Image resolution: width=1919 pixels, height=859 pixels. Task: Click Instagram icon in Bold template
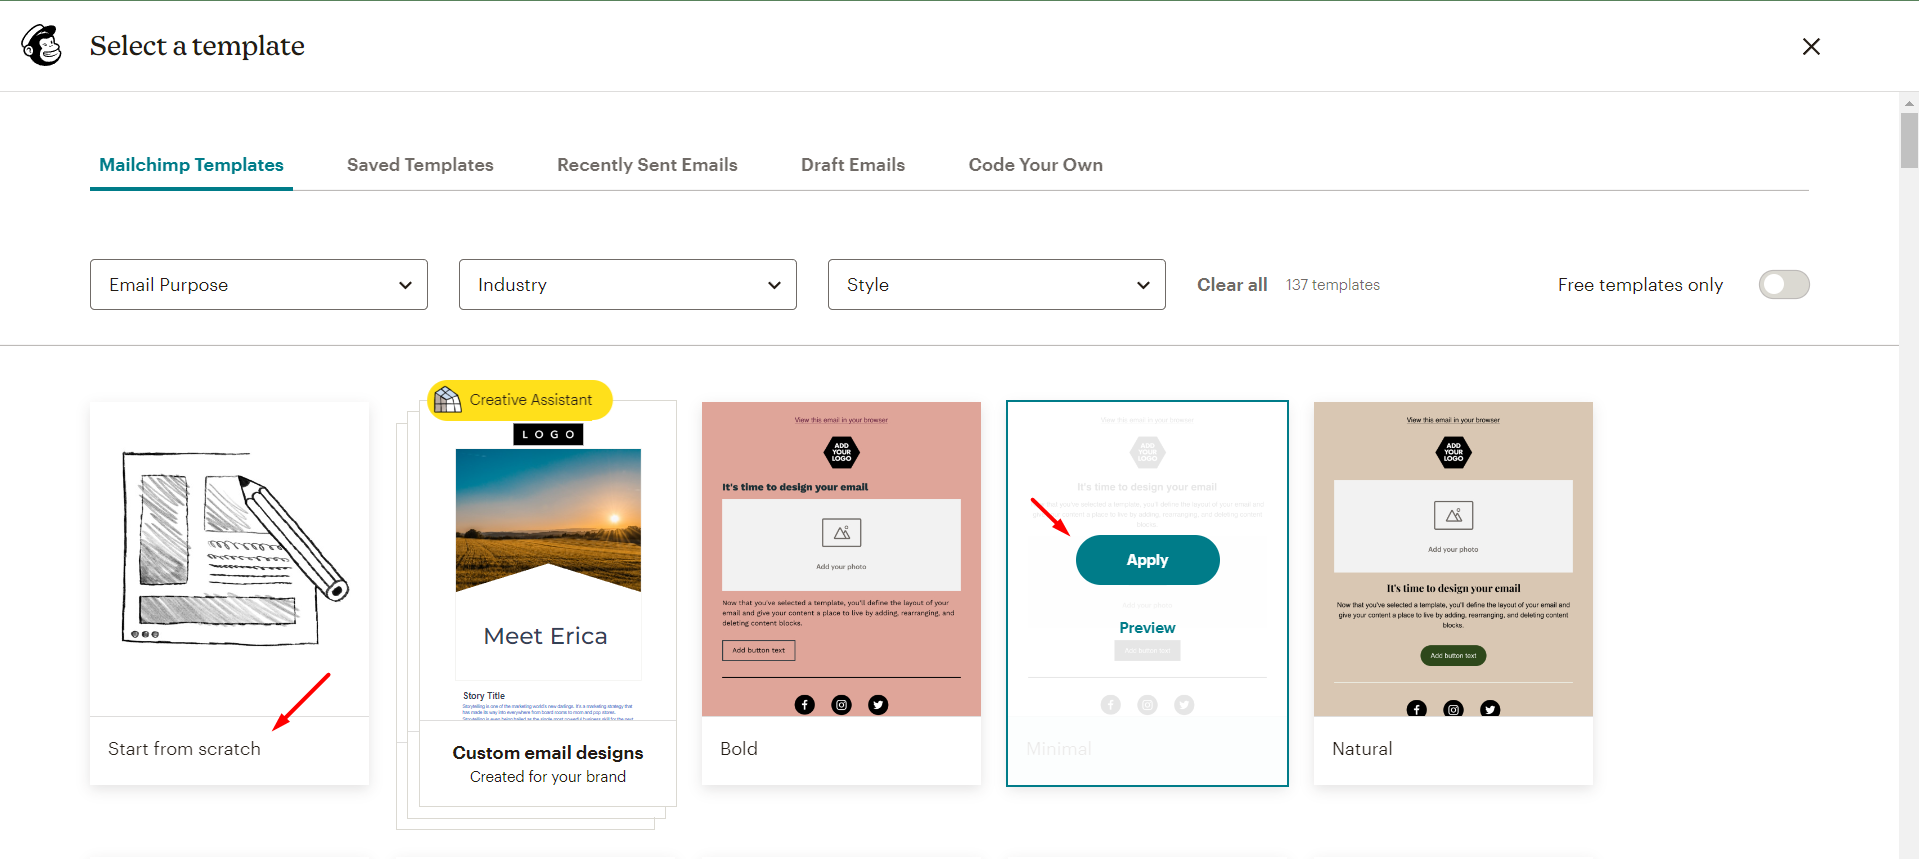tap(841, 705)
